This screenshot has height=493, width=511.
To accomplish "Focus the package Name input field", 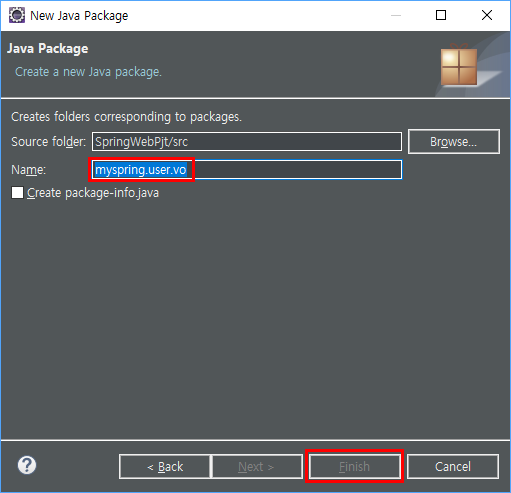I will [x=247, y=170].
